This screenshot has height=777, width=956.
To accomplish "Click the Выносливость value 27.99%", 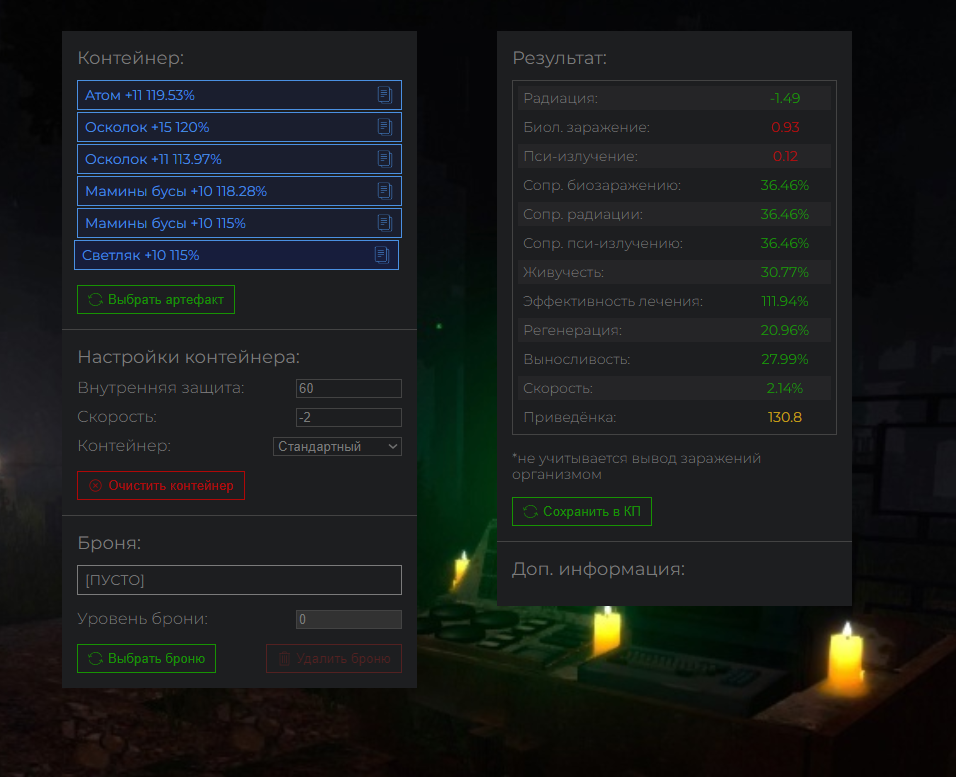I will (x=785, y=359).
